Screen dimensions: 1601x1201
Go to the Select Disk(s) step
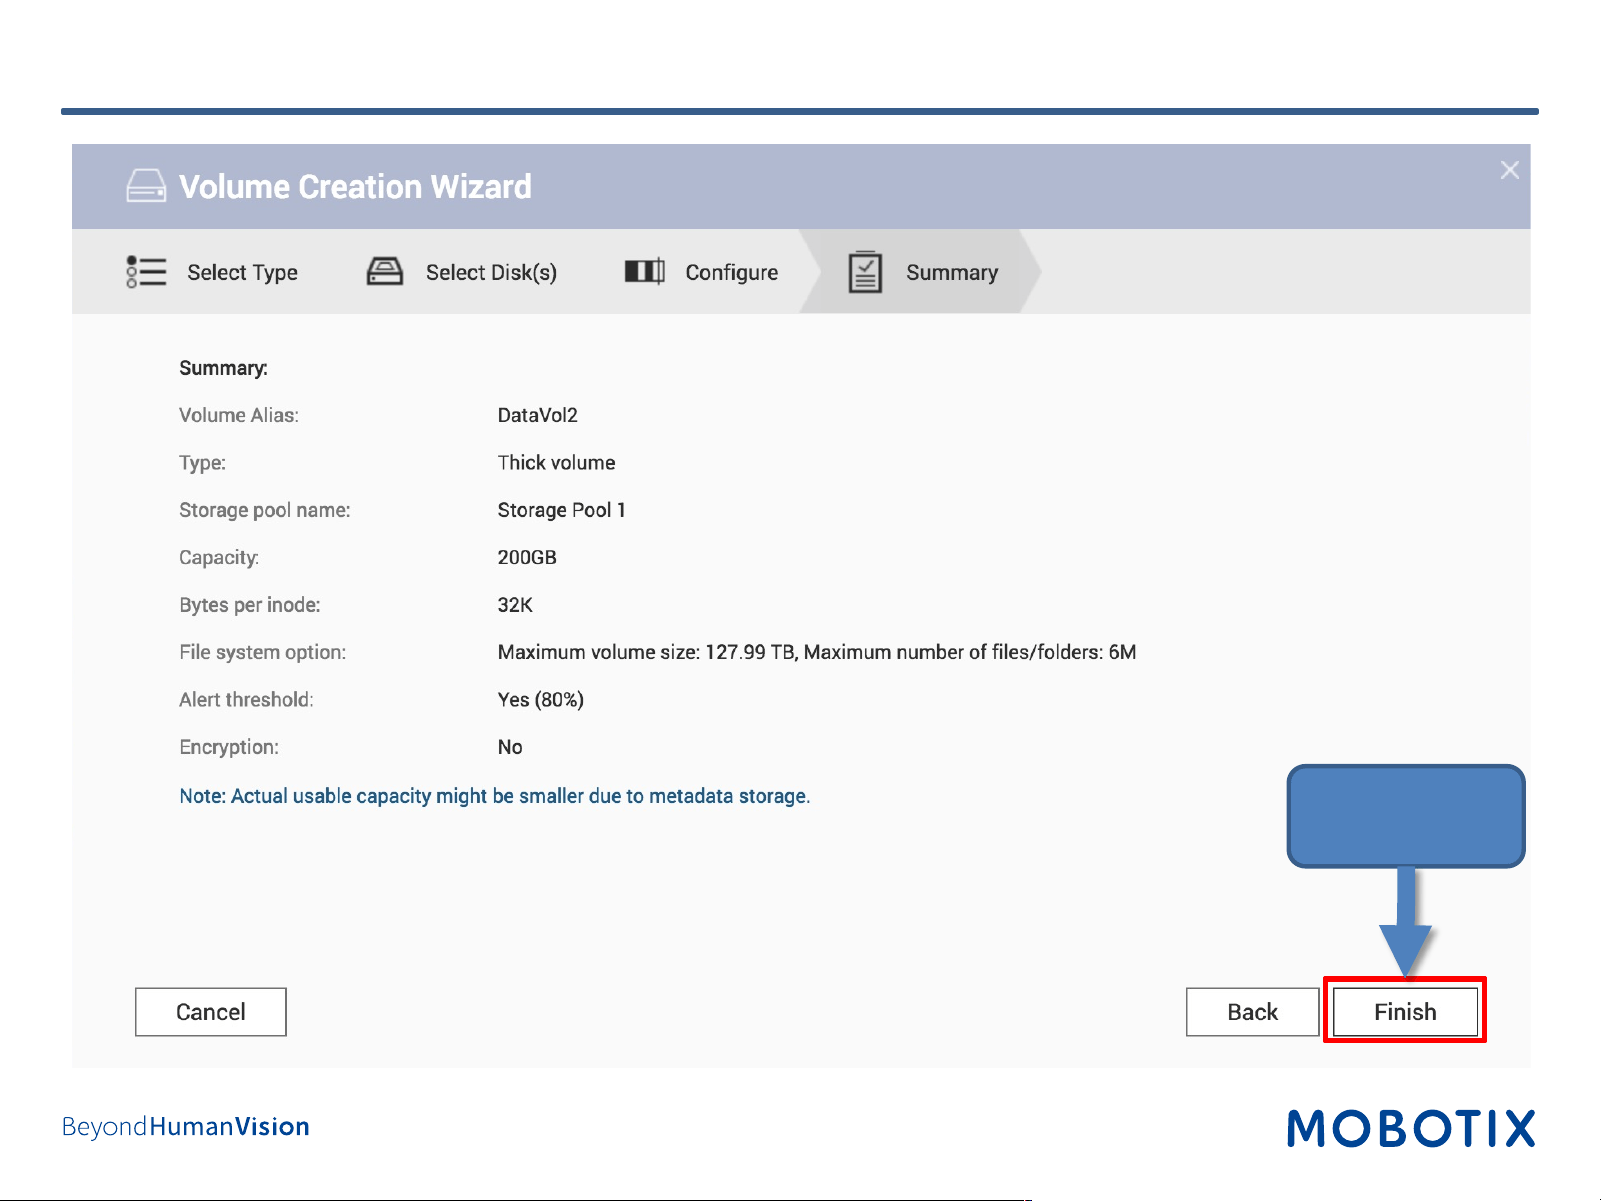pos(491,272)
